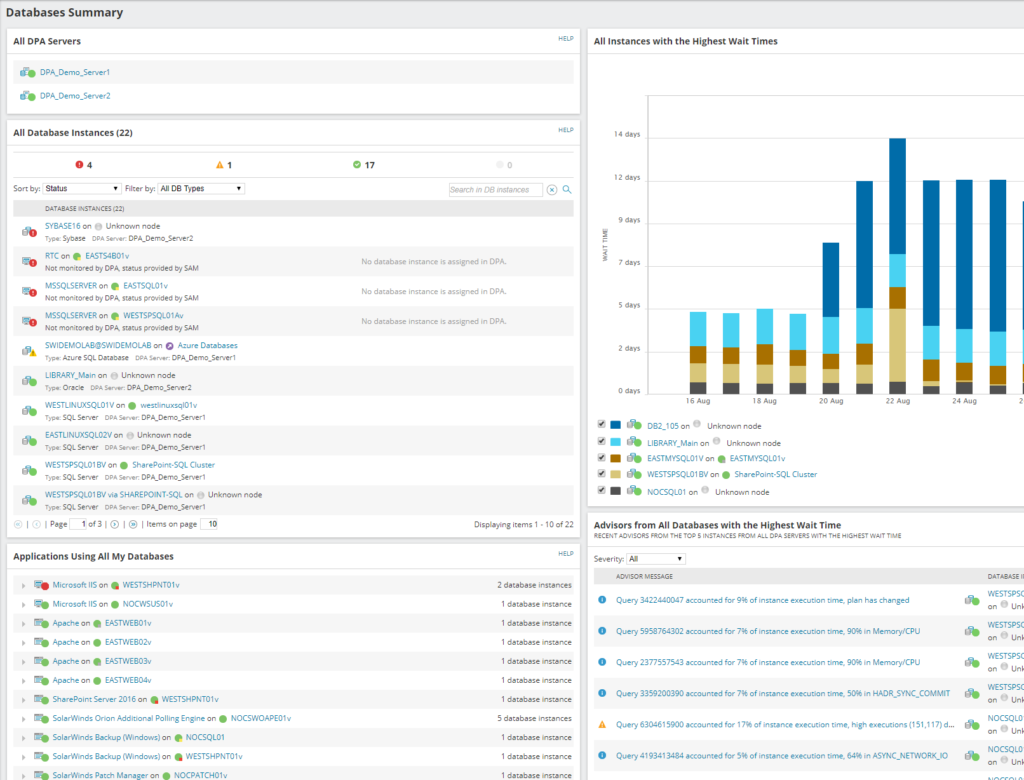Open the DPA_Demo_Server1 link
Image resolution: width=1024 pixels, height=780 pixels.
coord(75,73)
